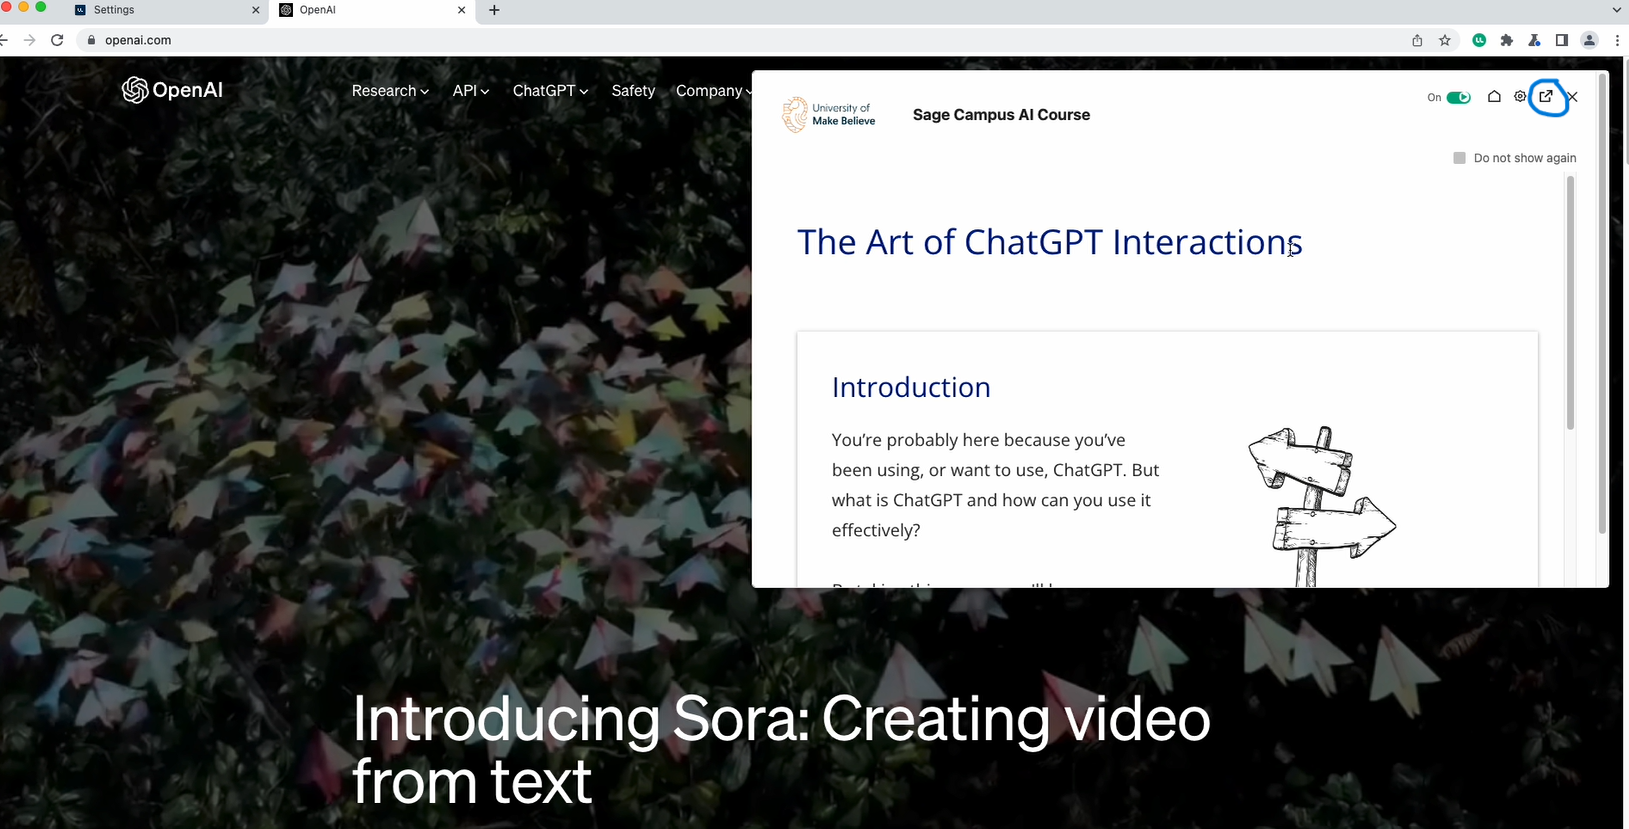Check the Do not show again box
The height and width of the screenshot is (829, 1629).
click(x=1459, y=158)
